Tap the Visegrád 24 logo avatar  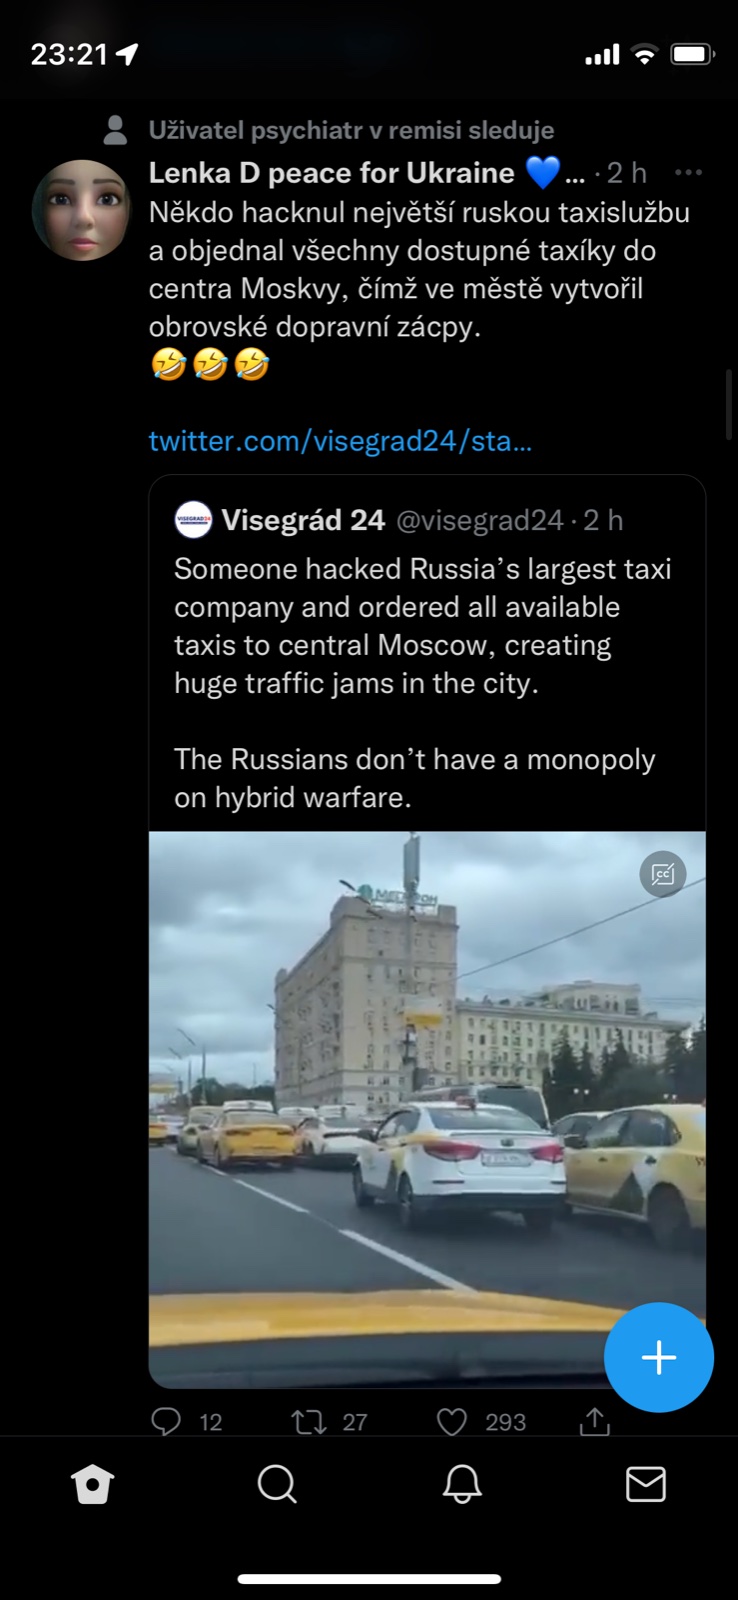click(193, 520)
